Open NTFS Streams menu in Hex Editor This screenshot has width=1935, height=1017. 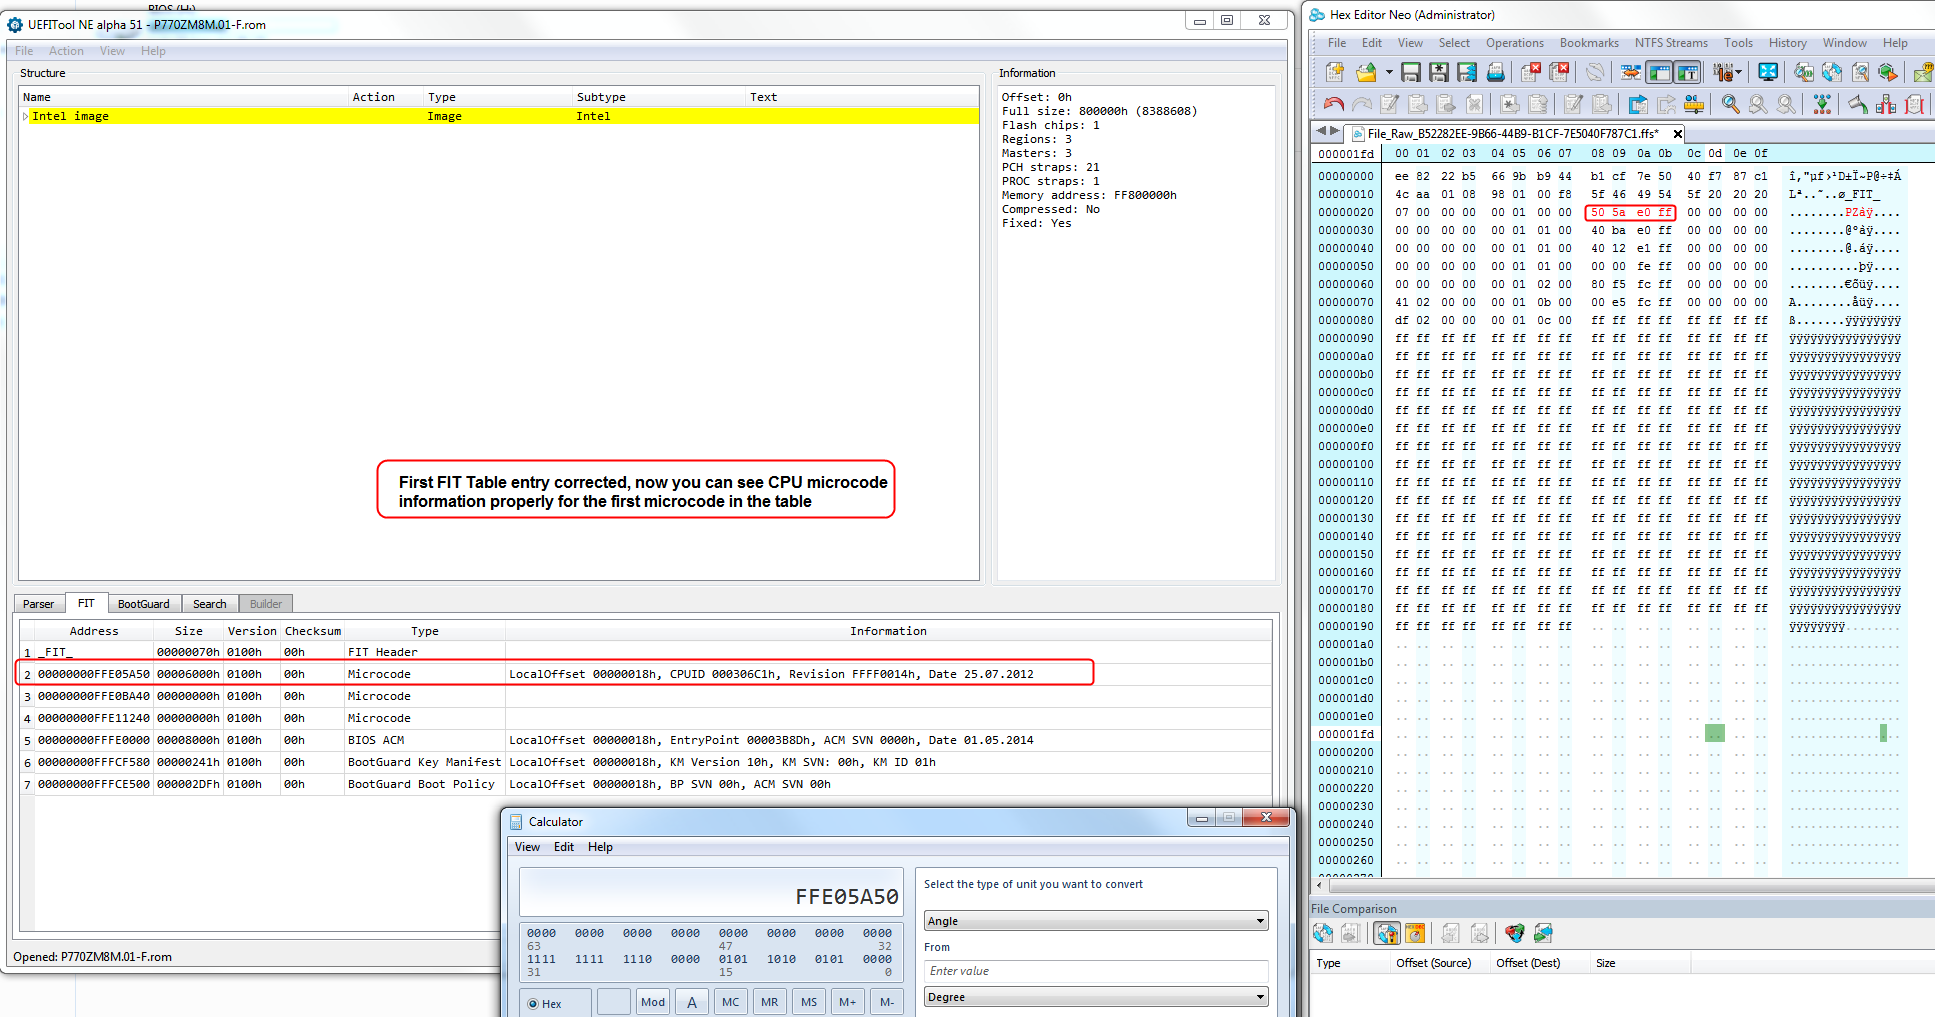[x=1671, y=43]
